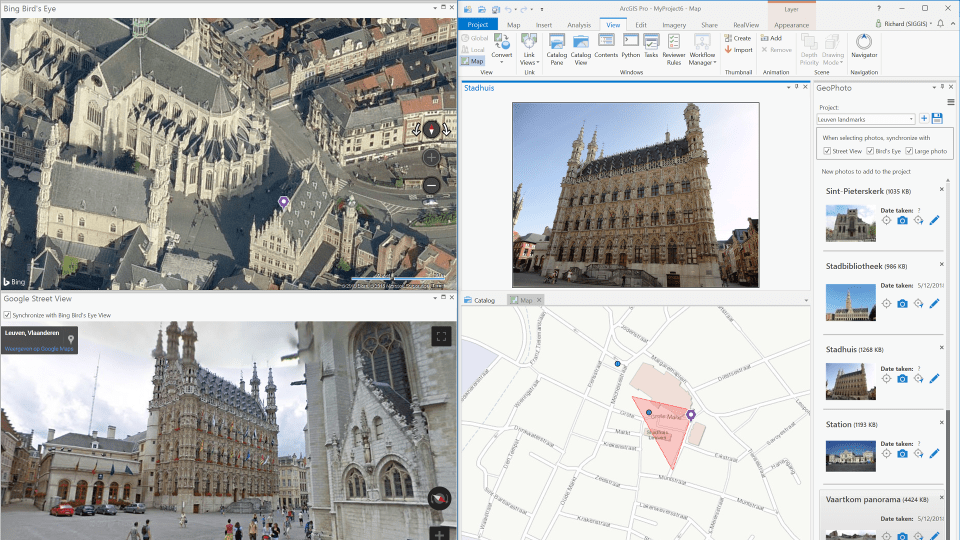
Task: Open the Python window
Action: click(631, 46)
